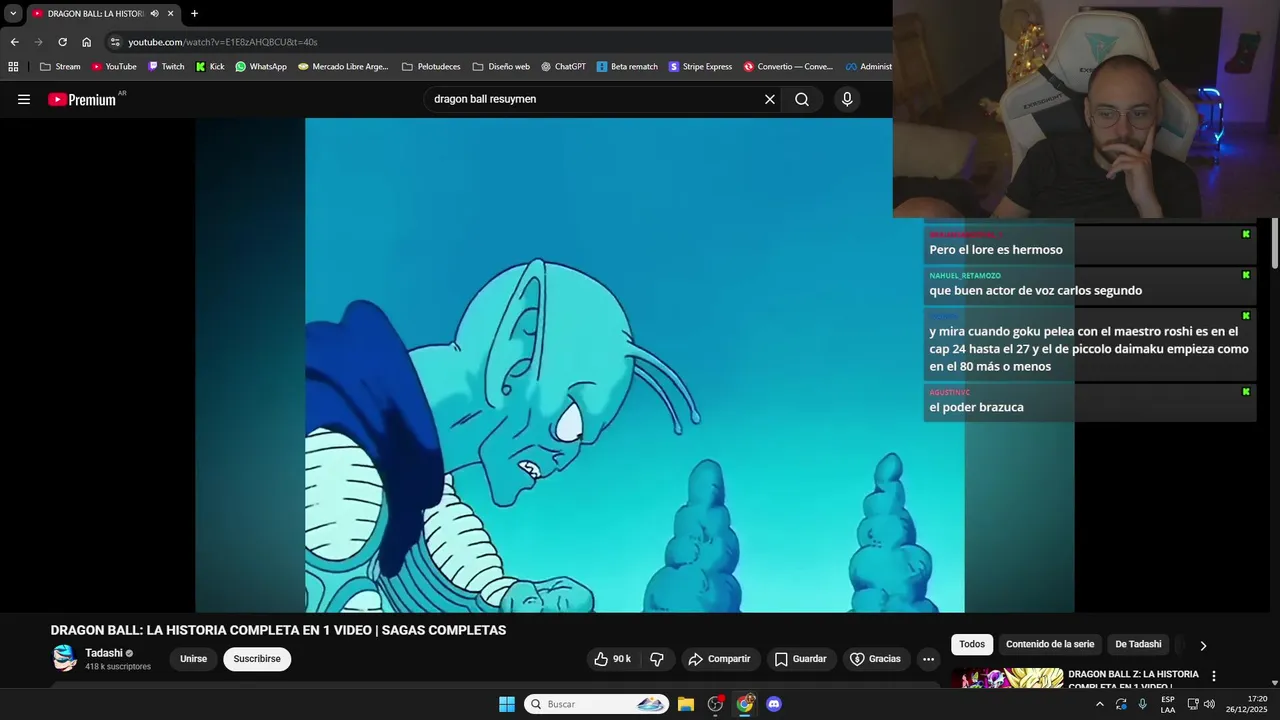Go back with the browser back arrow
The image size is (1280, 720).
coord(14,42)
